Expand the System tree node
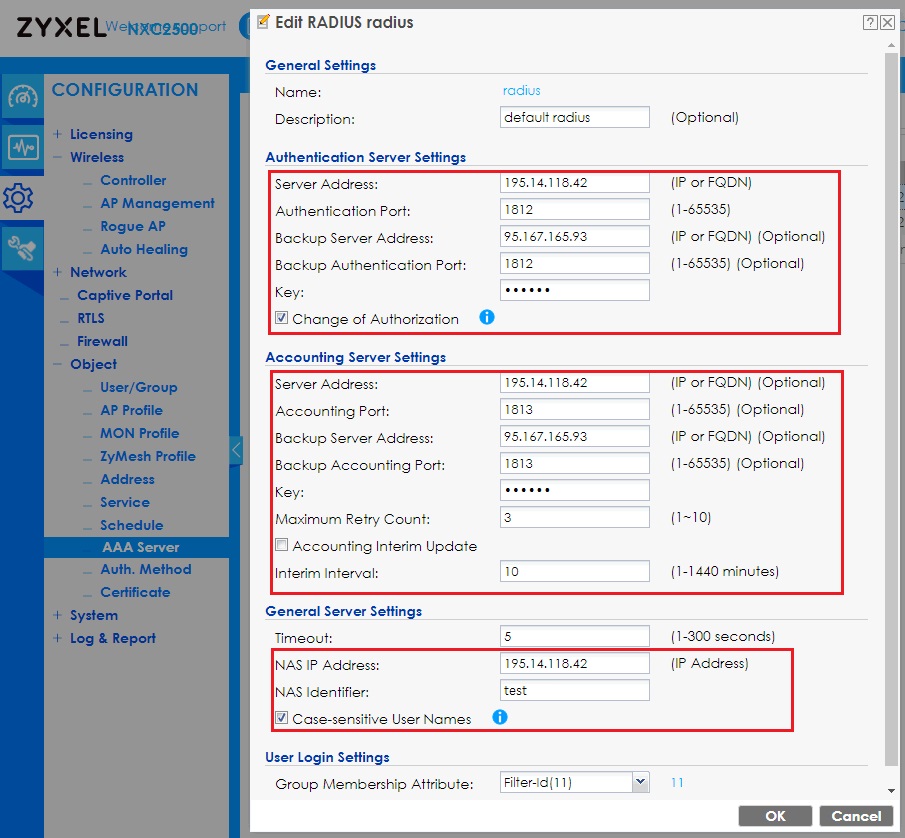 click(x=58, y=615)
